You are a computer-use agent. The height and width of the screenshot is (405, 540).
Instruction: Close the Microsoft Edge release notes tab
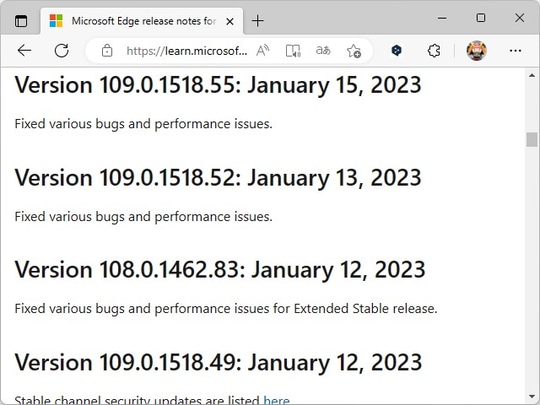pos(230,21)
